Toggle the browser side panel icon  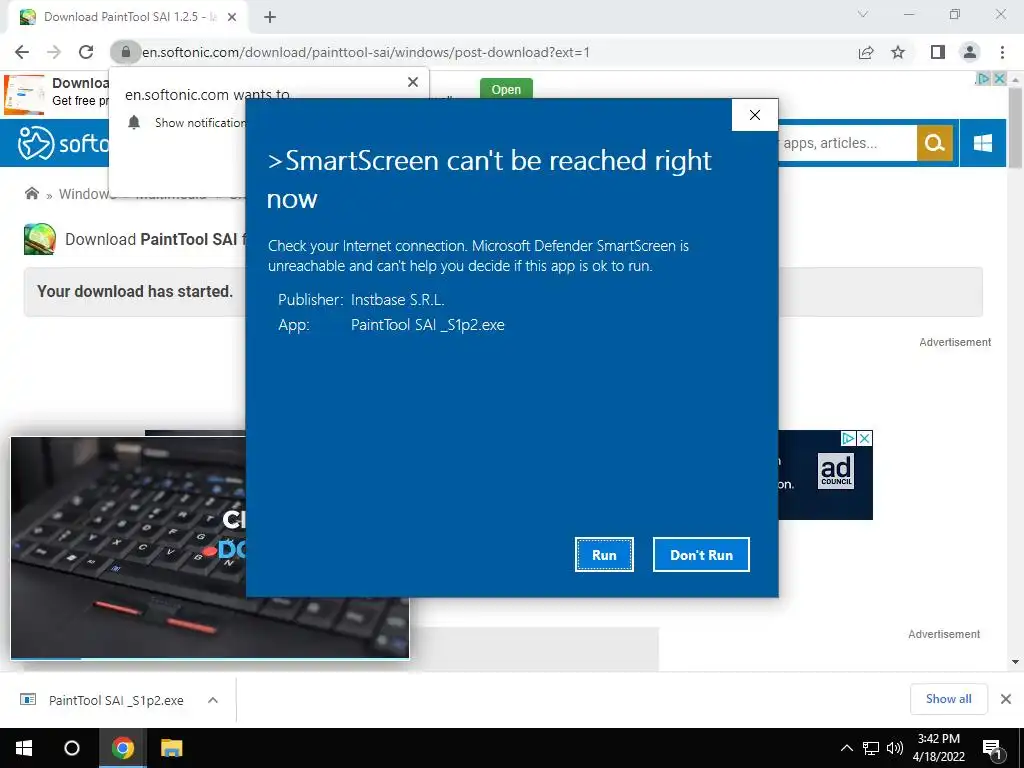(938, 52)
